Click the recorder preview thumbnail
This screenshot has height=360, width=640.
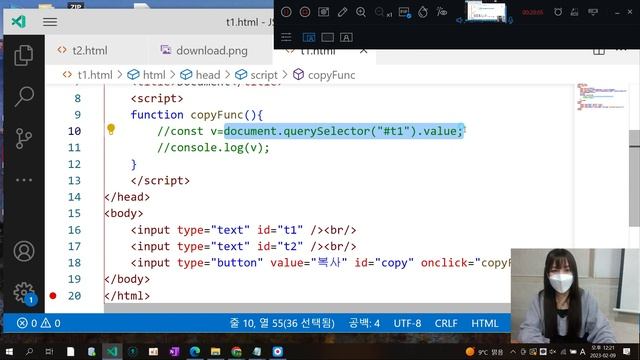pyautogui.click(x=487, y=11)
